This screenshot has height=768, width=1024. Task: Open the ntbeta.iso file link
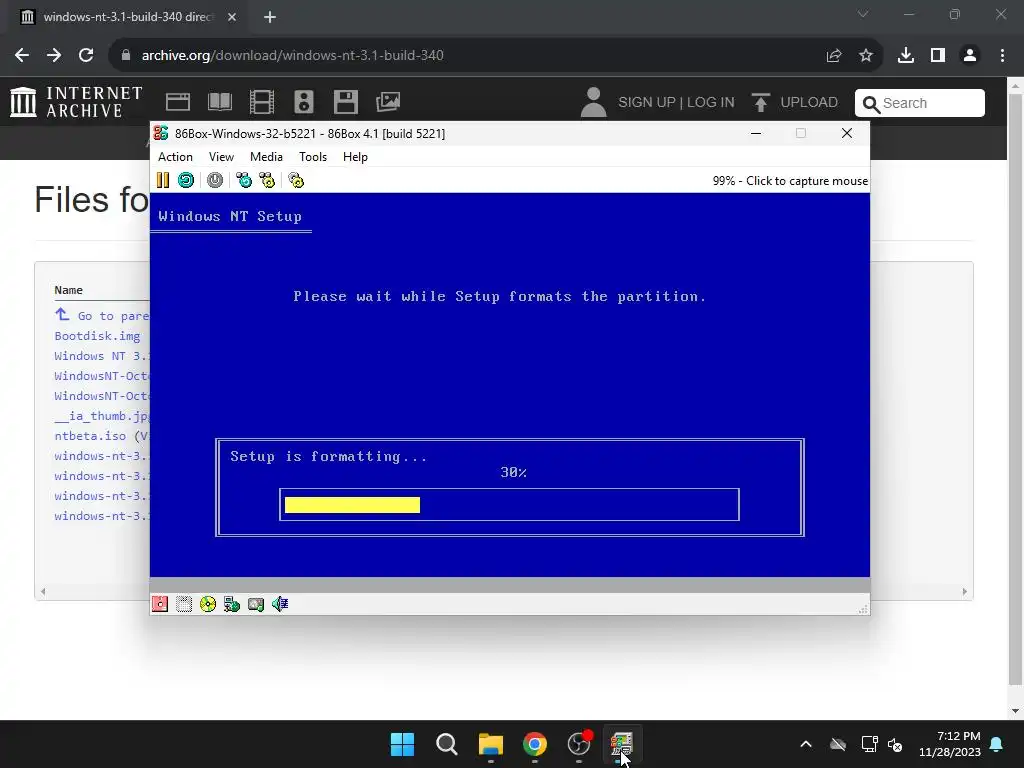(90, 436)
